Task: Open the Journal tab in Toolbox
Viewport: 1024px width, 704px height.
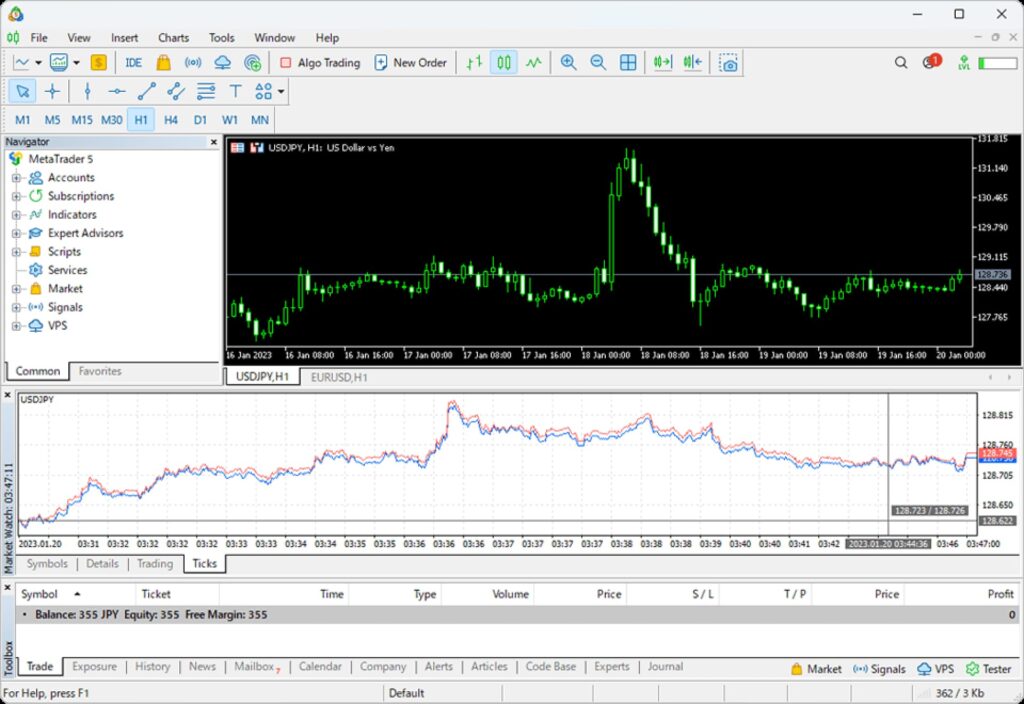Action: [665, 667]
